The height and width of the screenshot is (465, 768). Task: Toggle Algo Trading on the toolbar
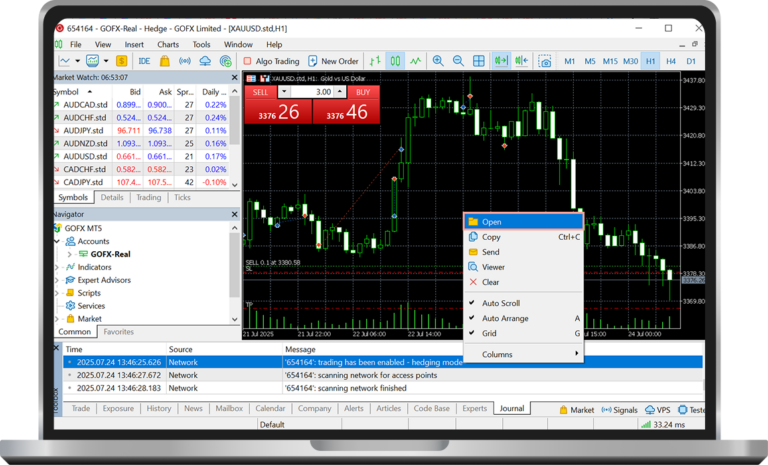[x=271, y=61]
